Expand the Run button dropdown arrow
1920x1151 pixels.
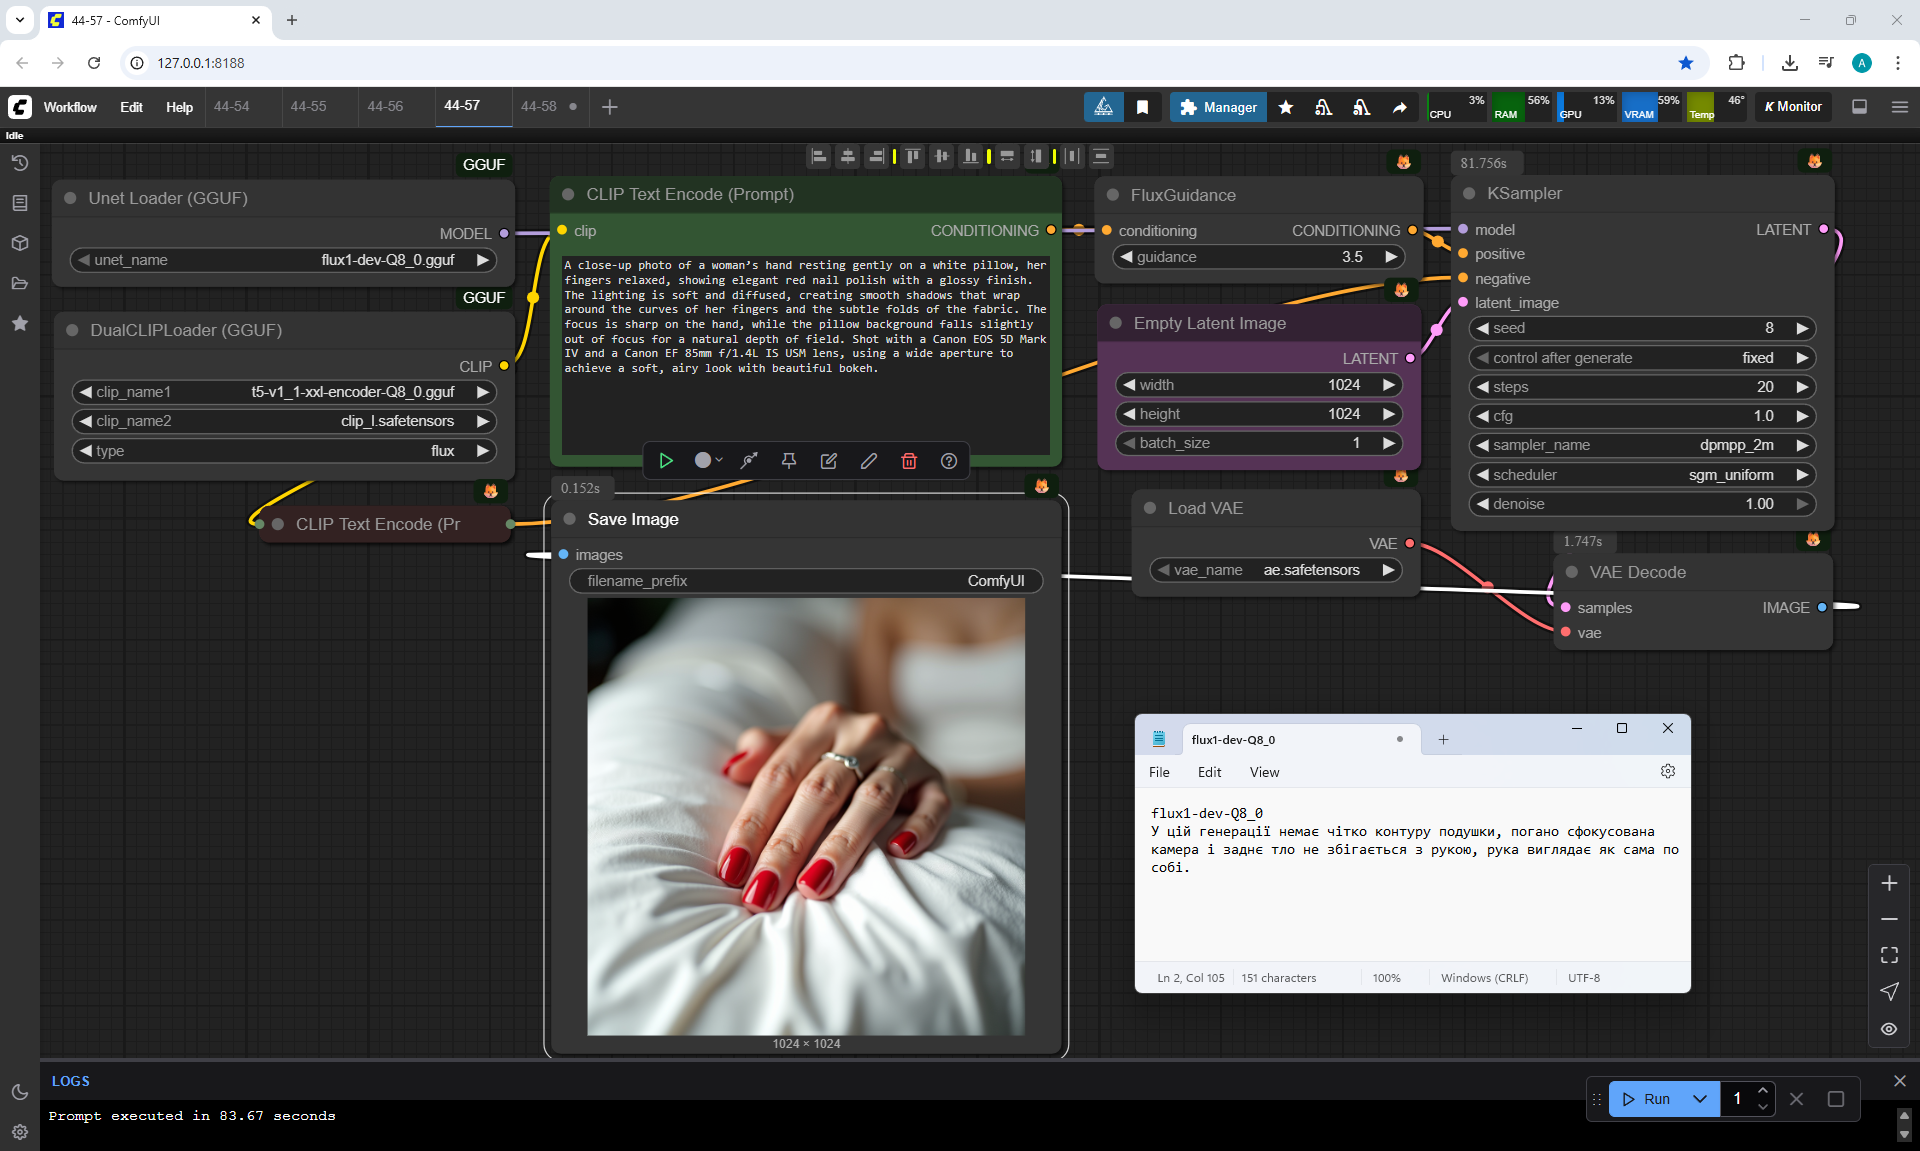pyautogui.click(x=1700, y=1099)
